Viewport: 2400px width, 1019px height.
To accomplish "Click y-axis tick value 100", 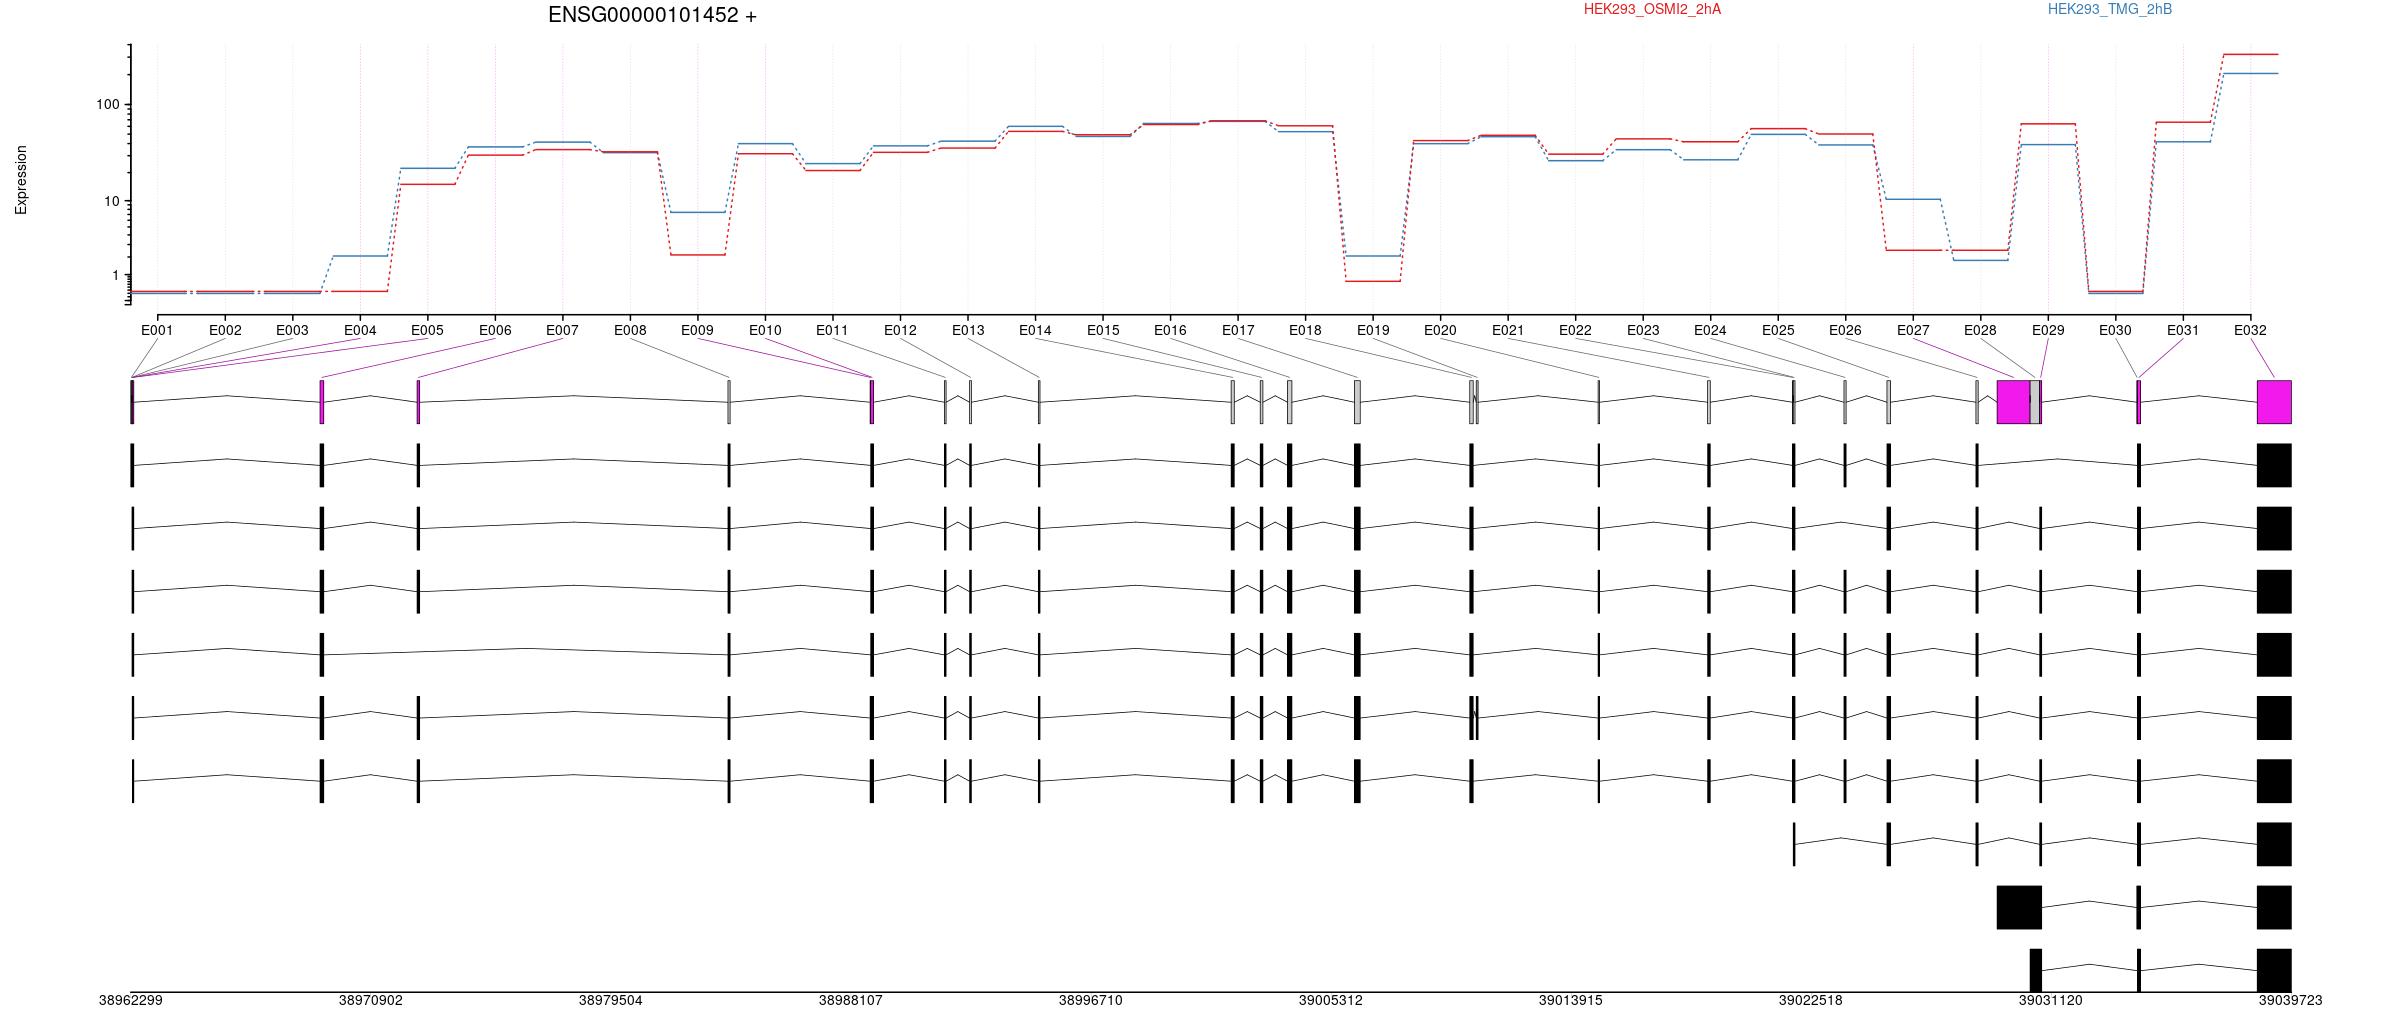I will [108, 104].
